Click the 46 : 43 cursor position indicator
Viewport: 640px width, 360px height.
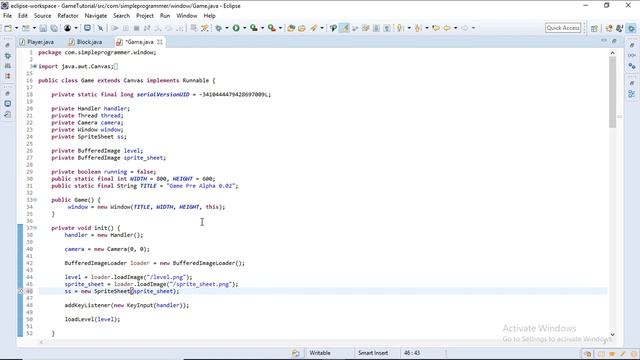click(x=412, y=353)
